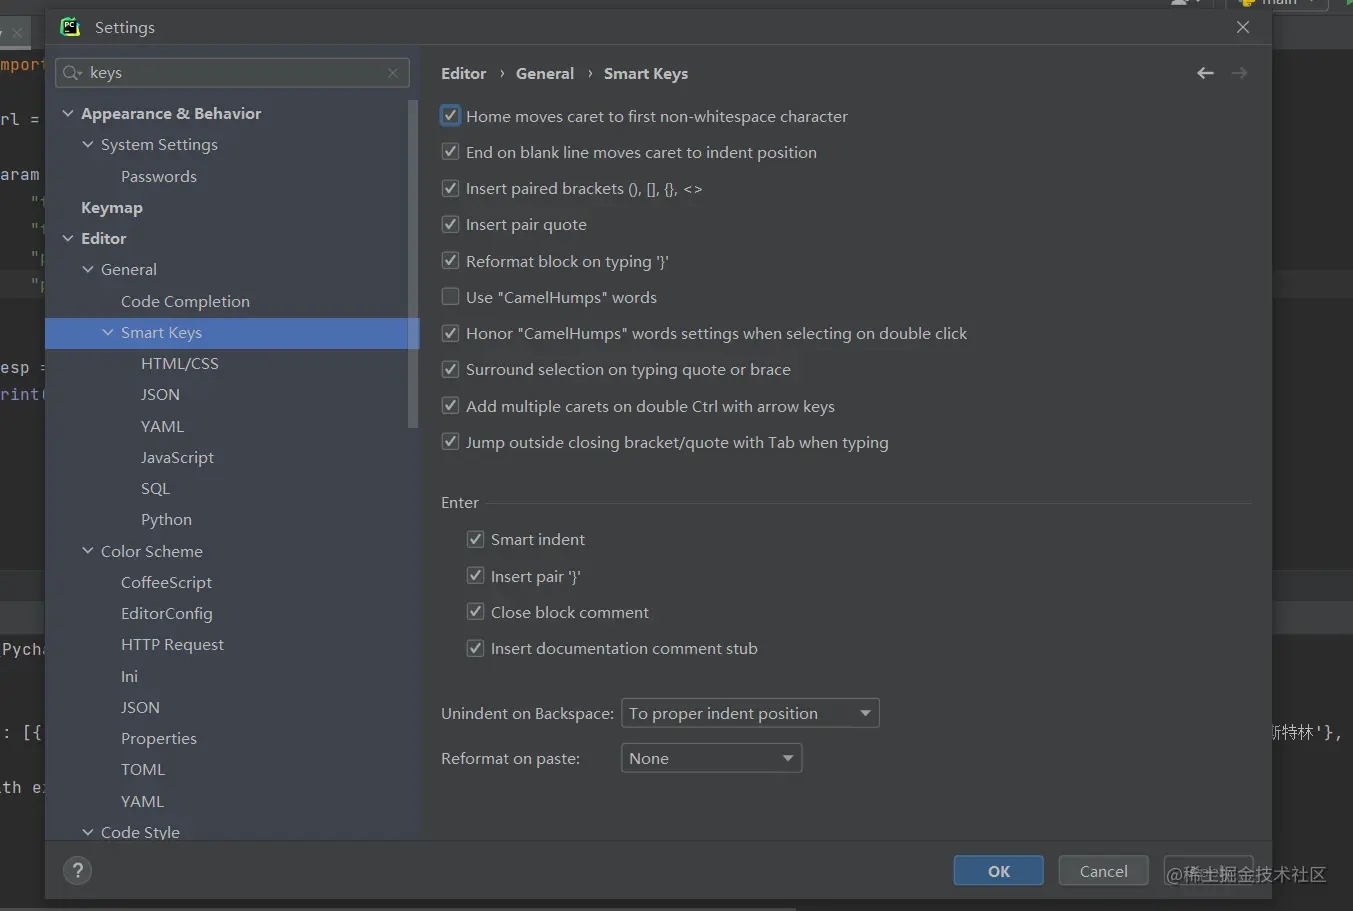
Task: Open JavaScript under Smart Keys
Action: [x=177, y=457]
